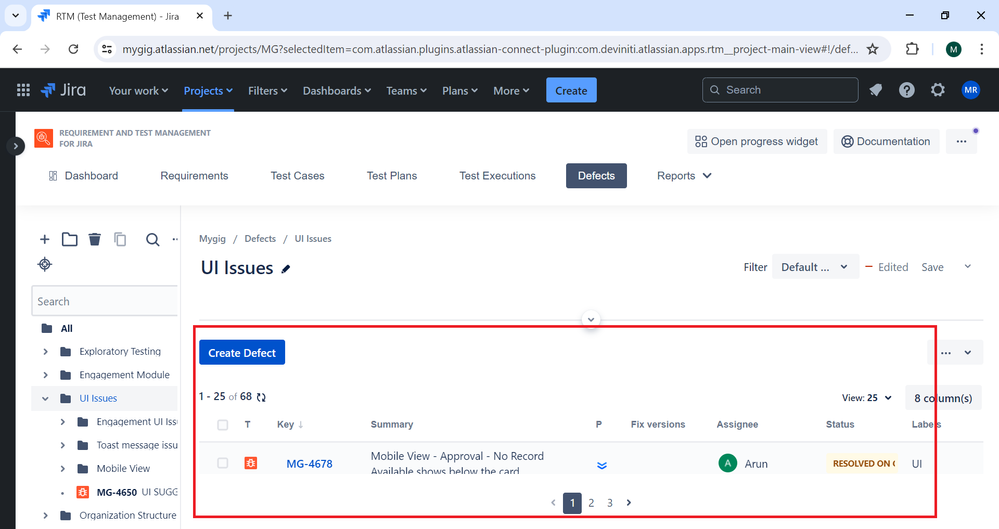Change View 25 page size dropdown
The image size is (999, 529).
pyautogui.click(x=866, y=398)
